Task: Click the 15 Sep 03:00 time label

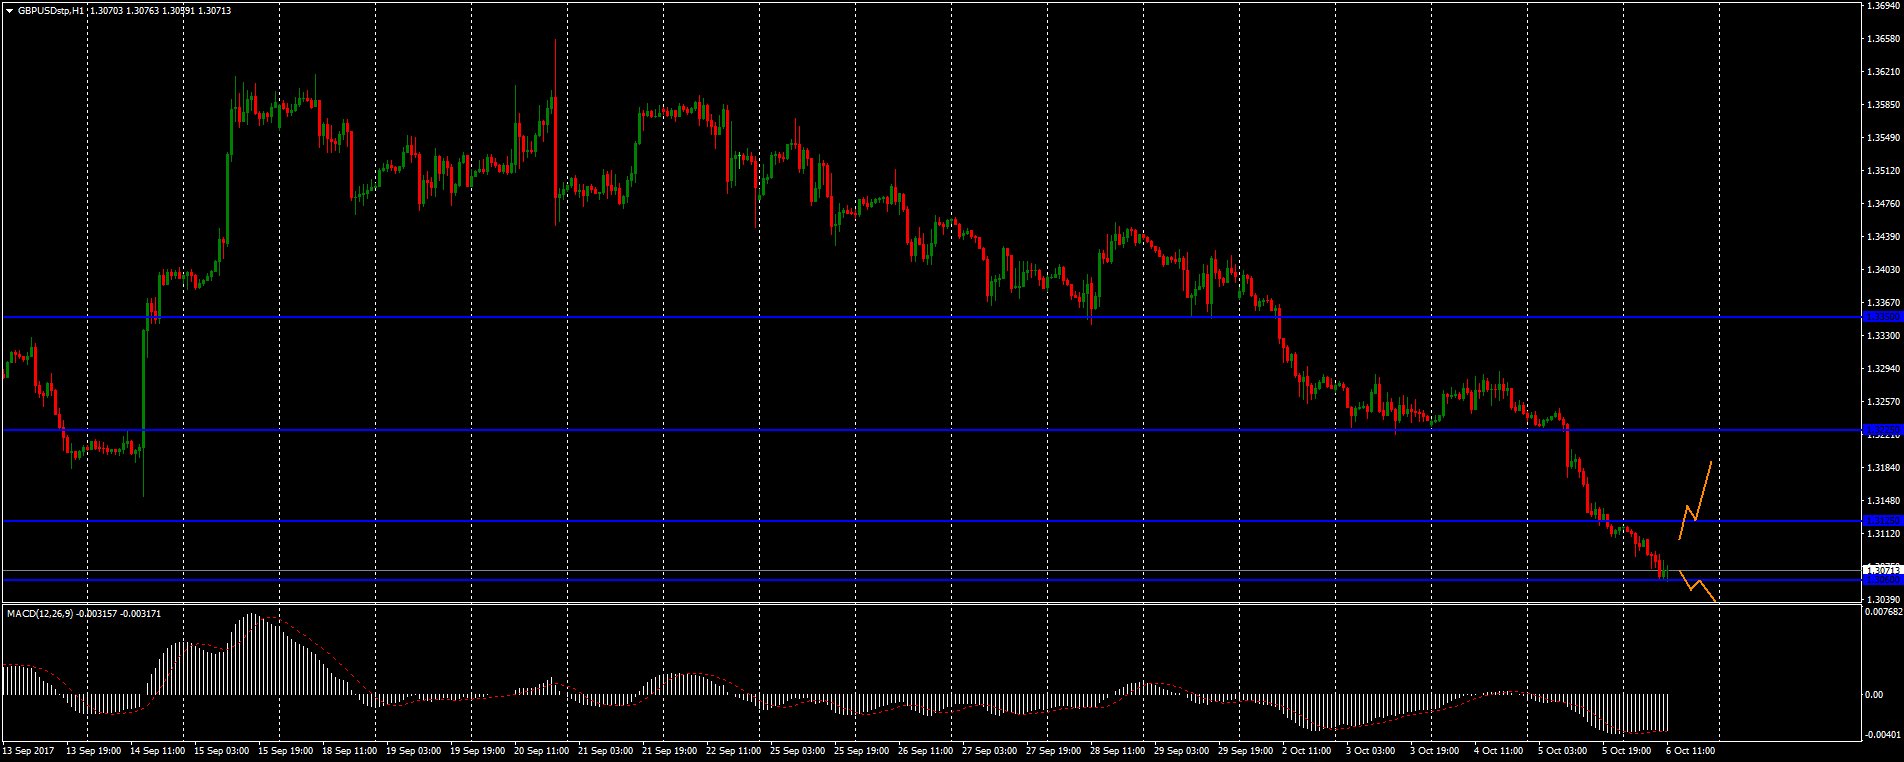Action: [223, 749]
